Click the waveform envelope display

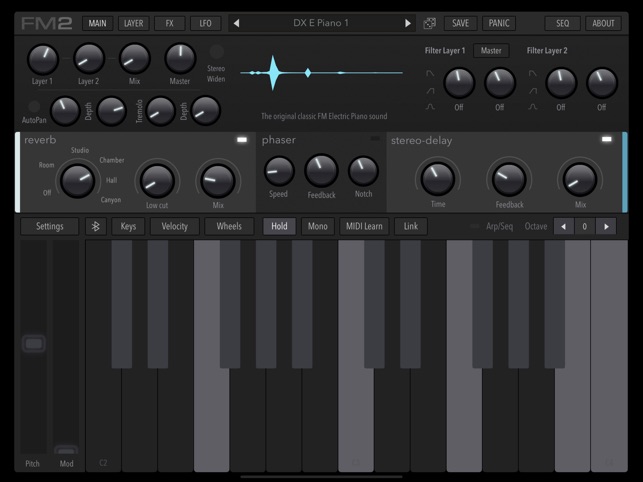[322, 73]
